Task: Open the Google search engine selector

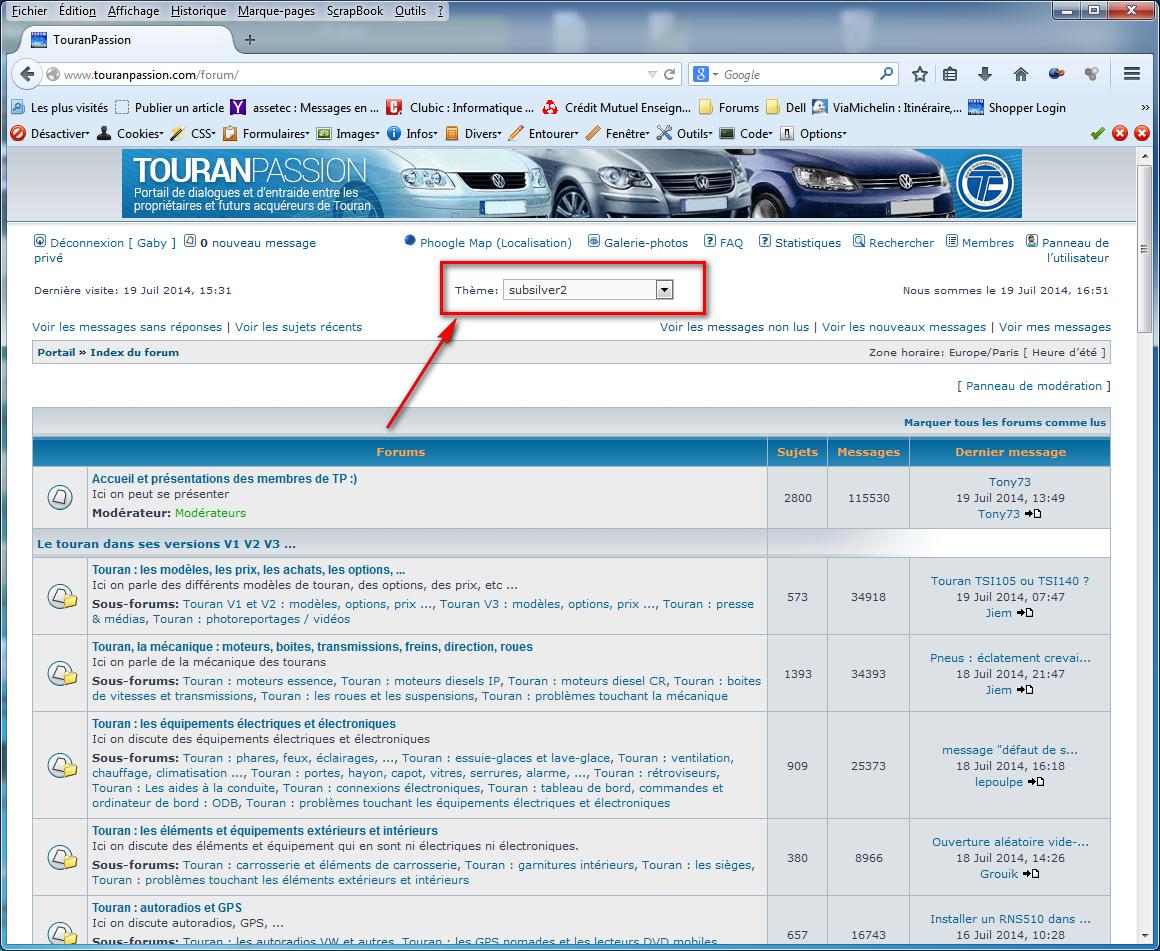Action: 706,75
